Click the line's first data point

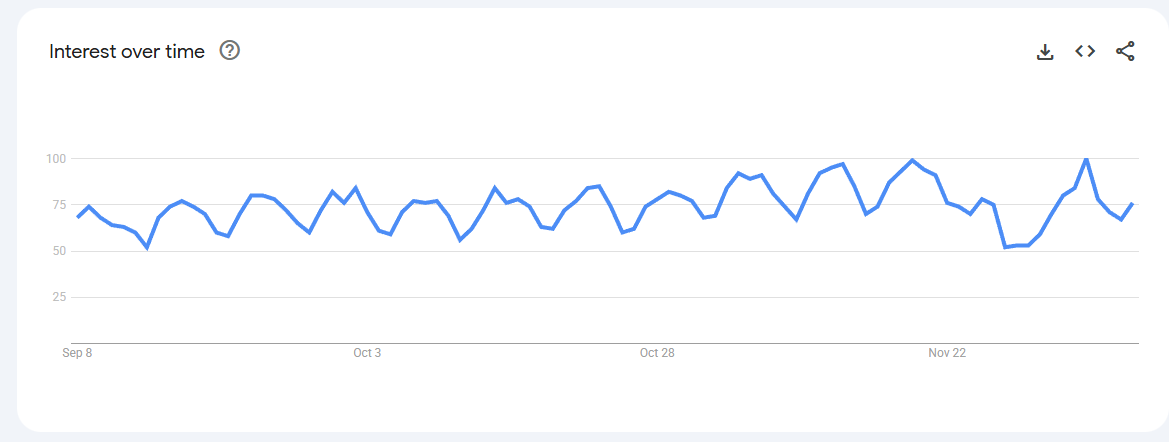(78, 217)
